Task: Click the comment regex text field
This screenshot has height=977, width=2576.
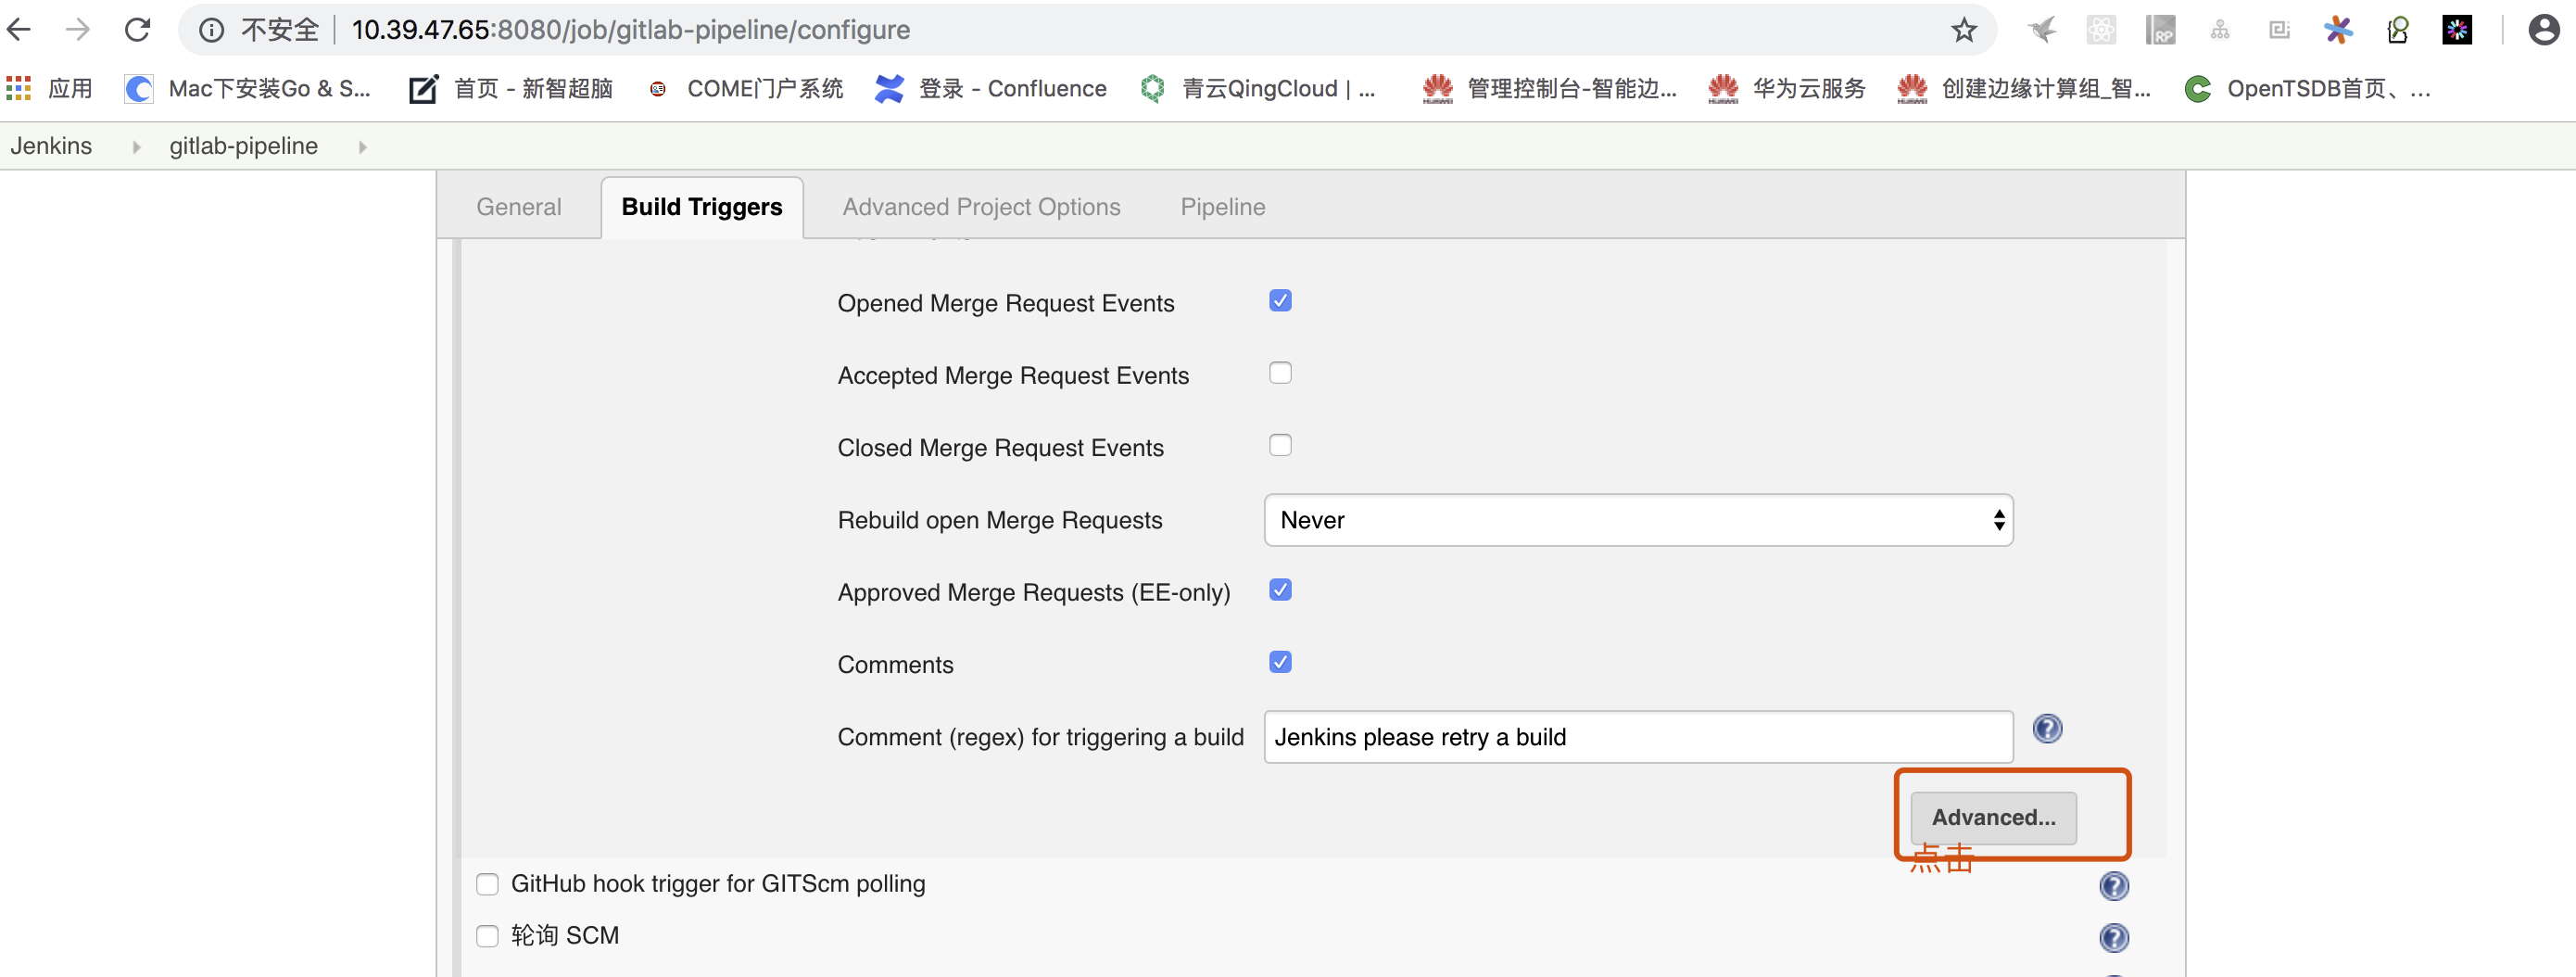Action: 1637,737
